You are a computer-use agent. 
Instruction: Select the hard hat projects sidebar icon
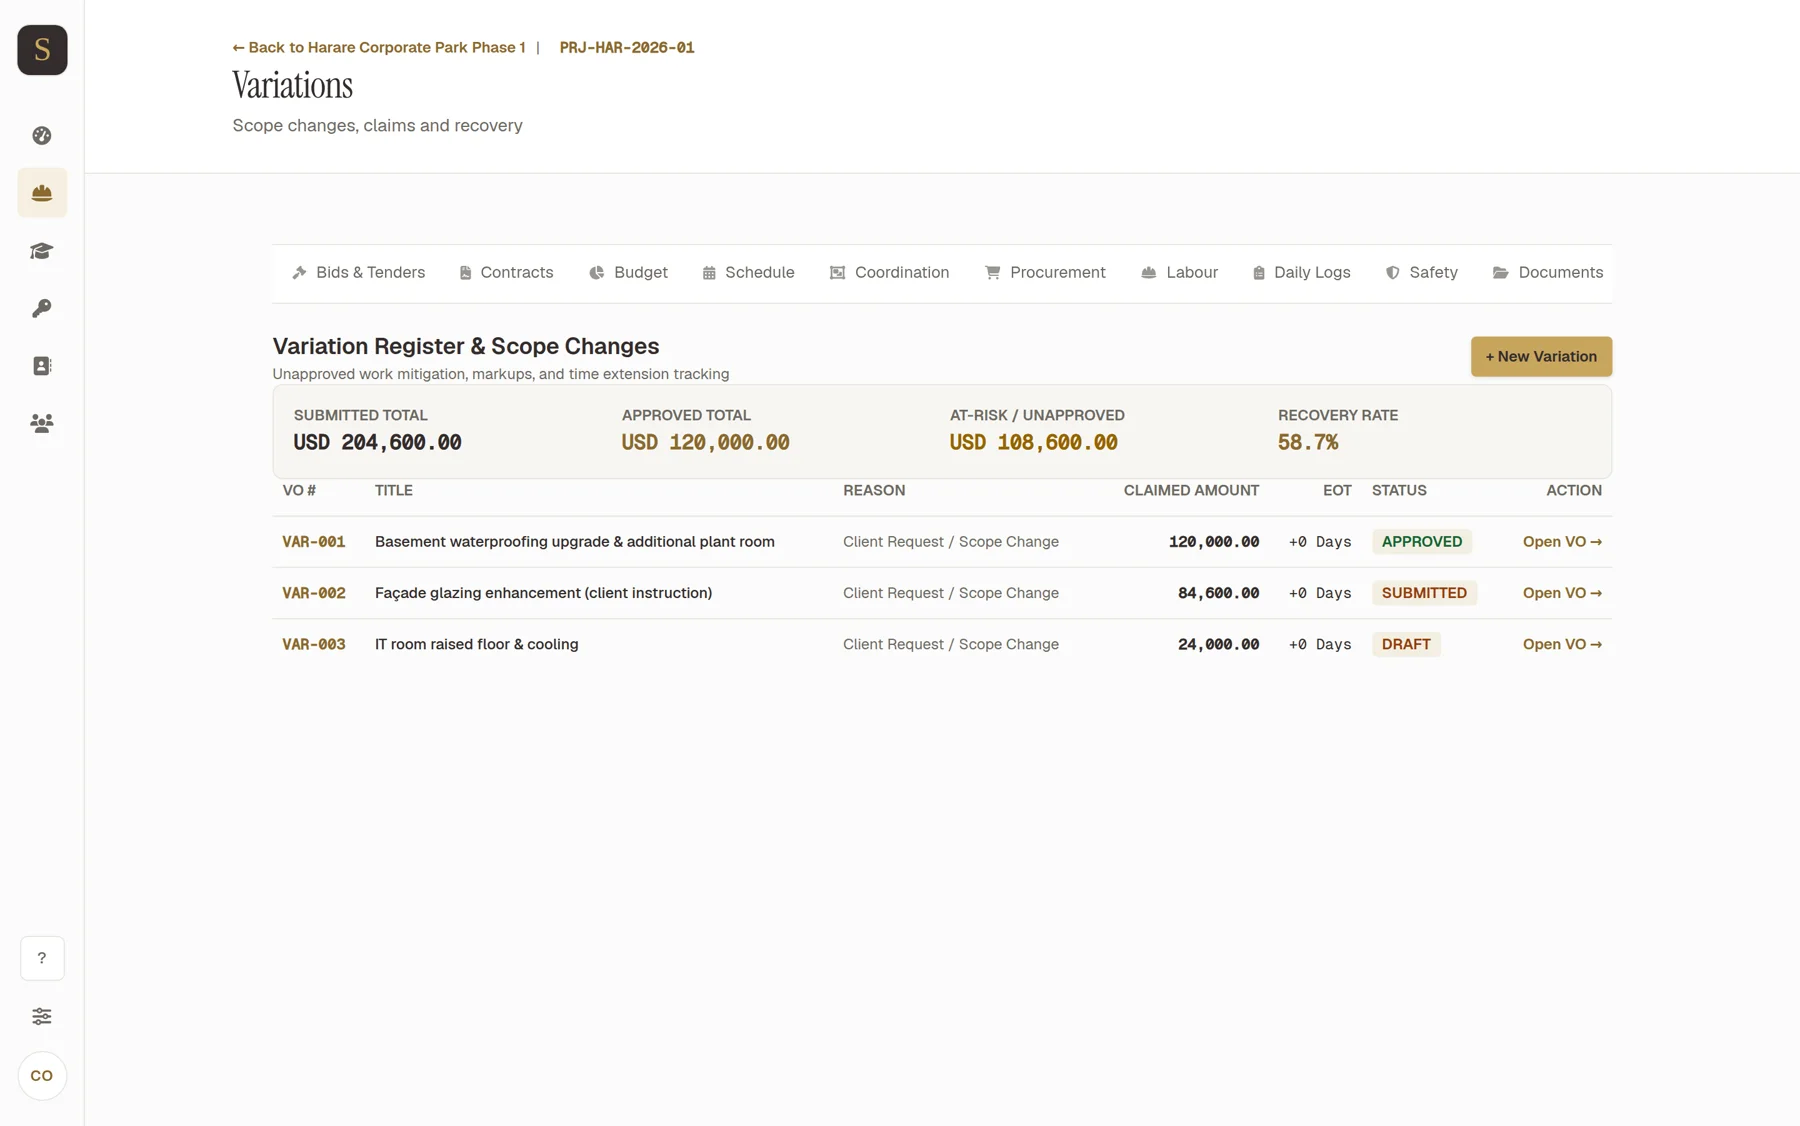click(x=42, y=193)
